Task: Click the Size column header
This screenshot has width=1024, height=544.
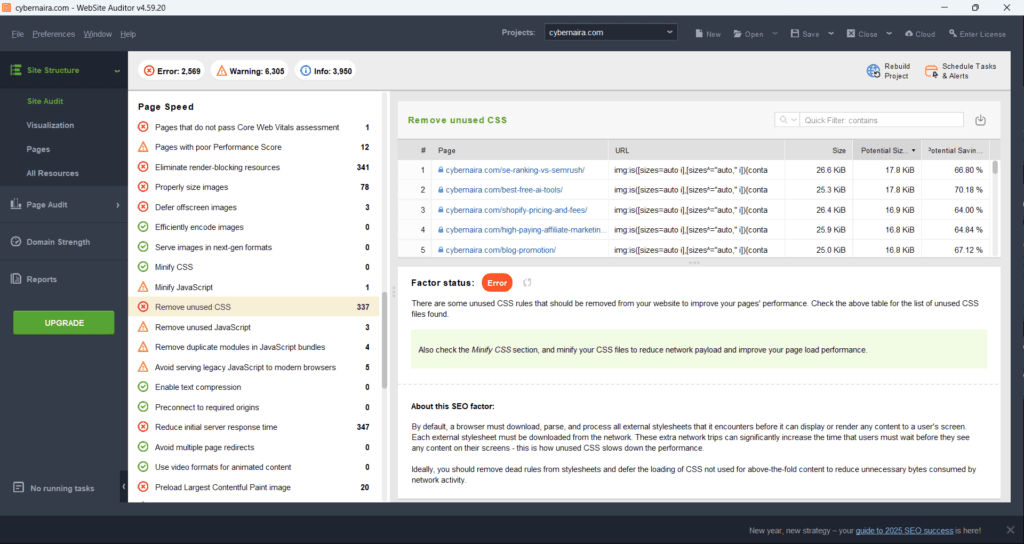Action: [x=818, y=150]
